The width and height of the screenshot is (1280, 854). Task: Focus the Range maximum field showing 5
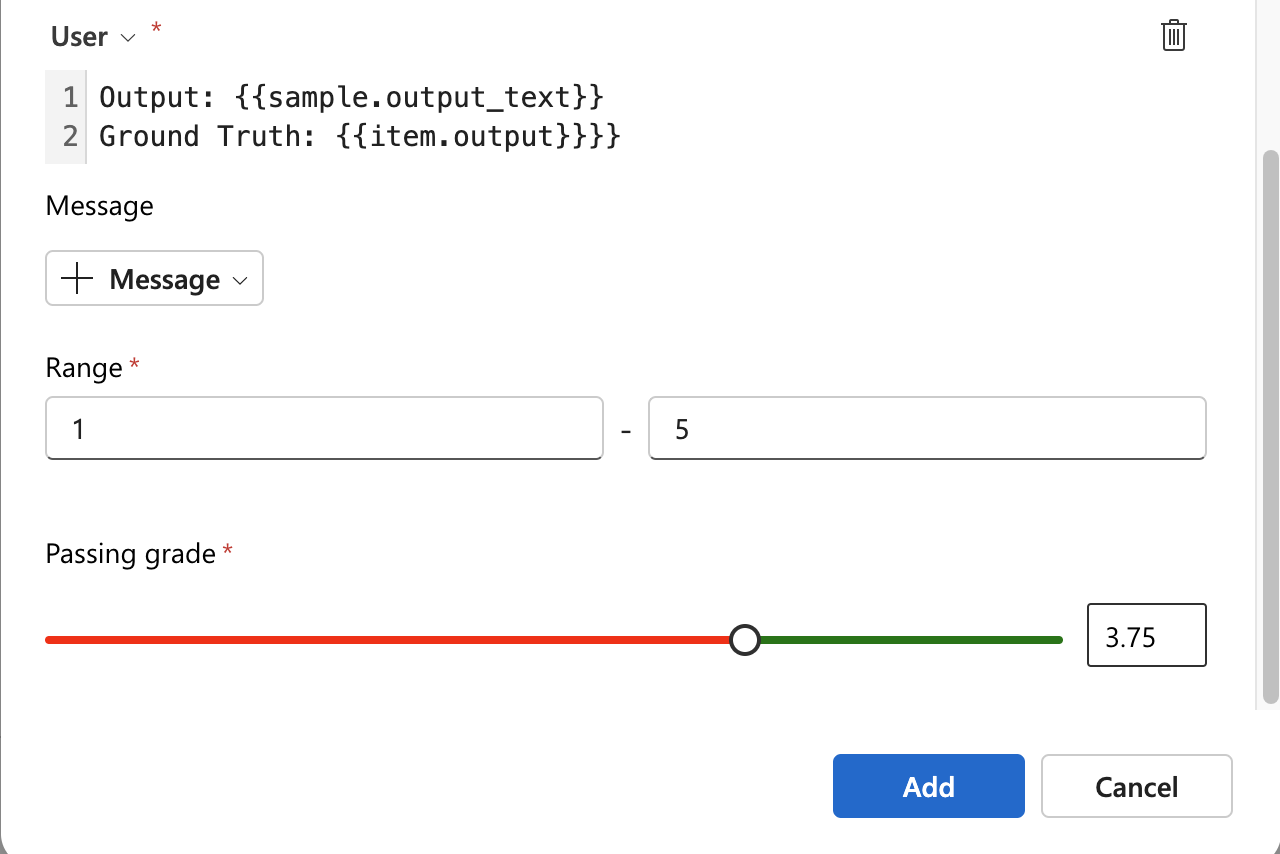click(927, 429)
